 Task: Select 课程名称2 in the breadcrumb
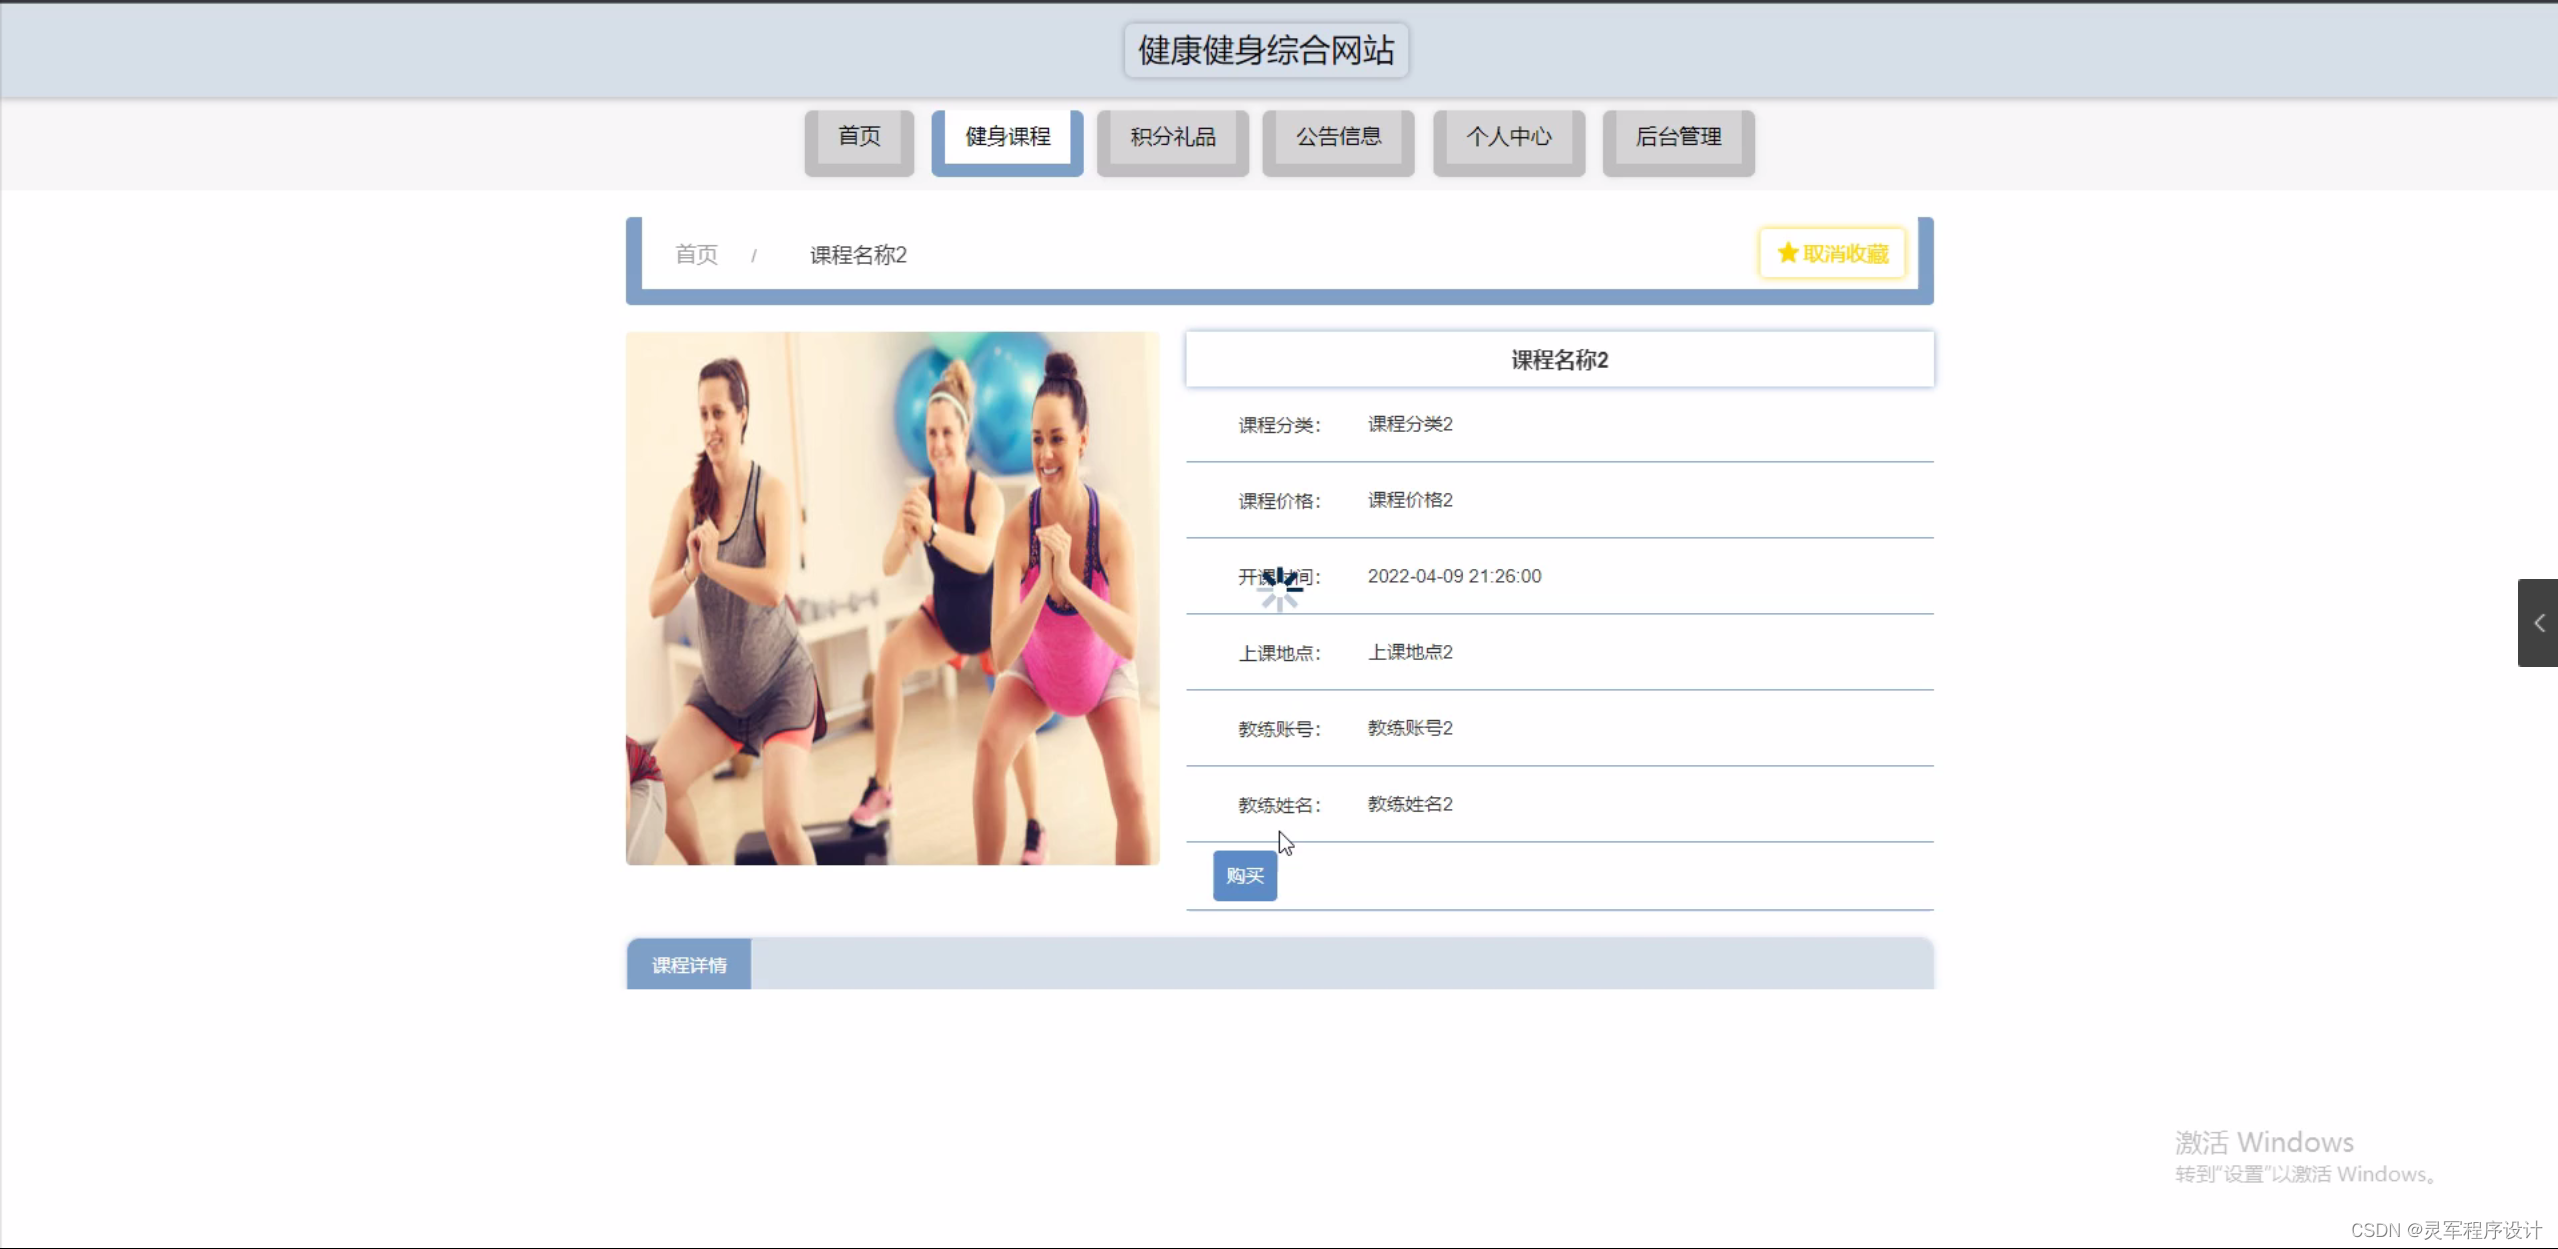pyautogui.click(x=856, y=254)
